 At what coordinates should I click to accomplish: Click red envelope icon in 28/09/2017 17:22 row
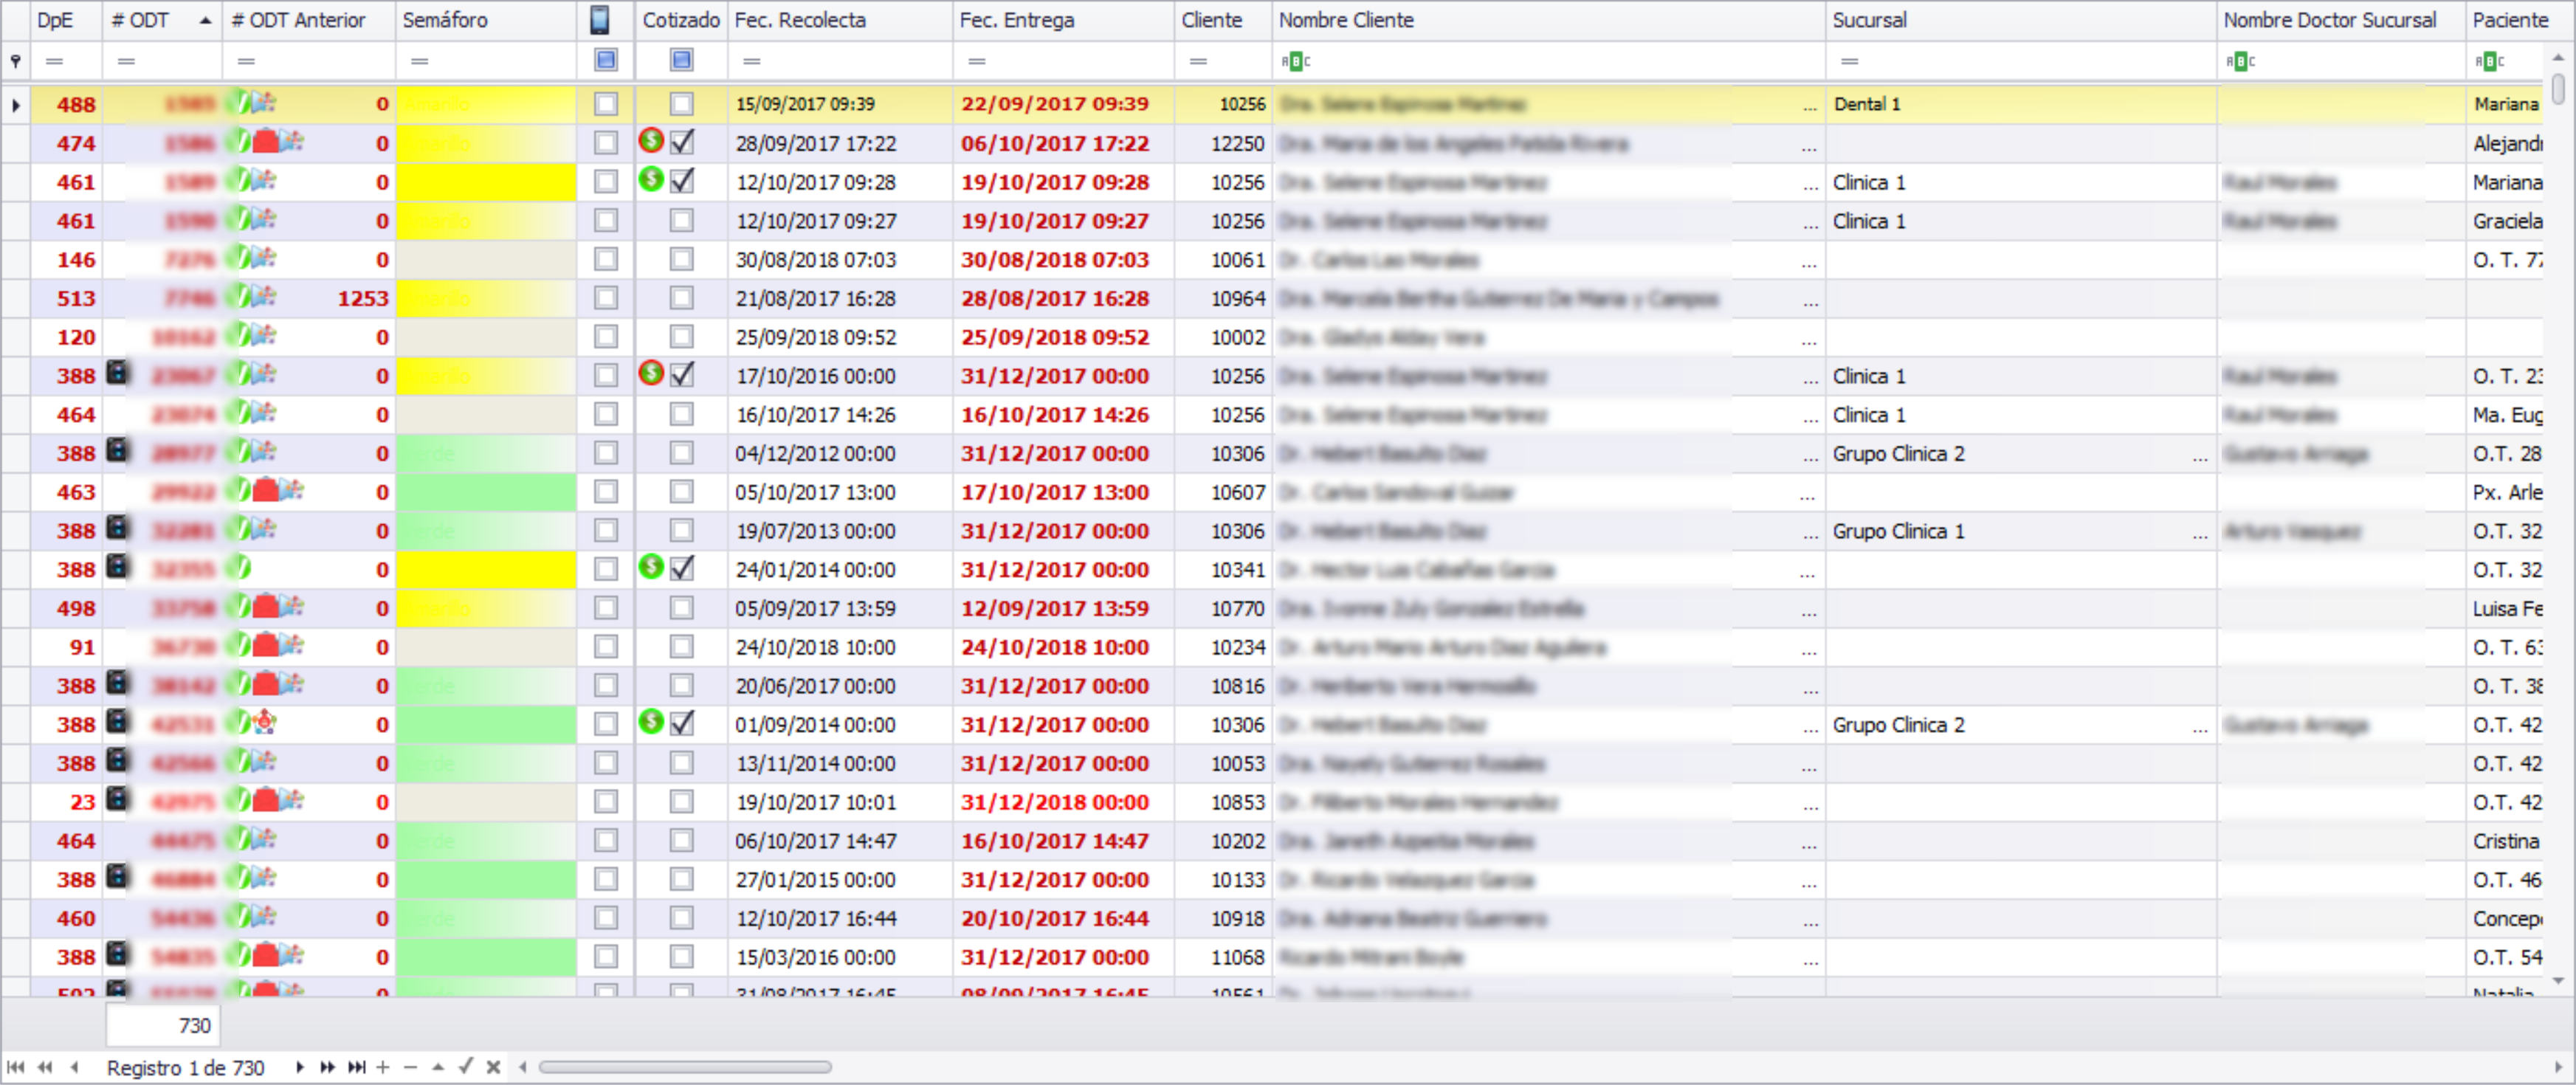[265, 142]
